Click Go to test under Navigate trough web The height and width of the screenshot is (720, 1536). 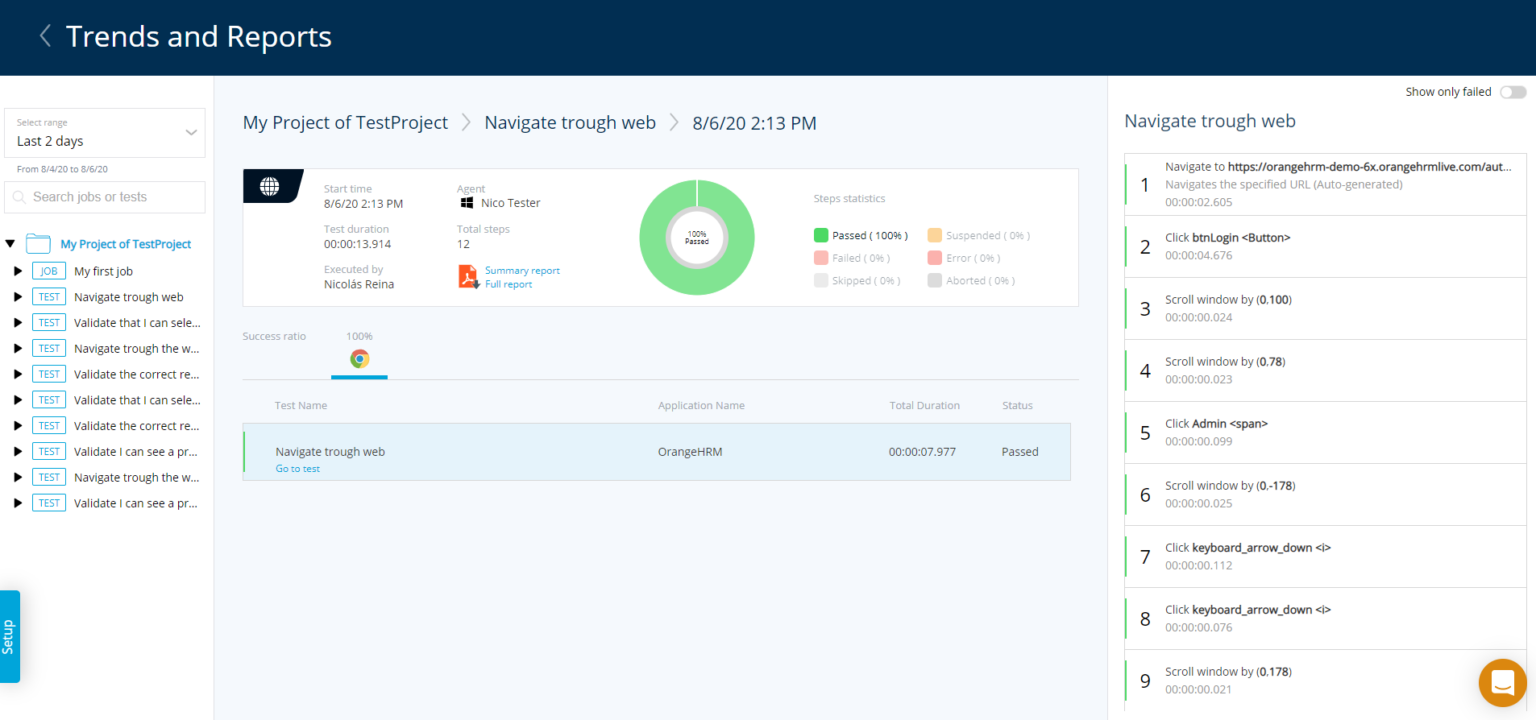(x=297, y=468)
